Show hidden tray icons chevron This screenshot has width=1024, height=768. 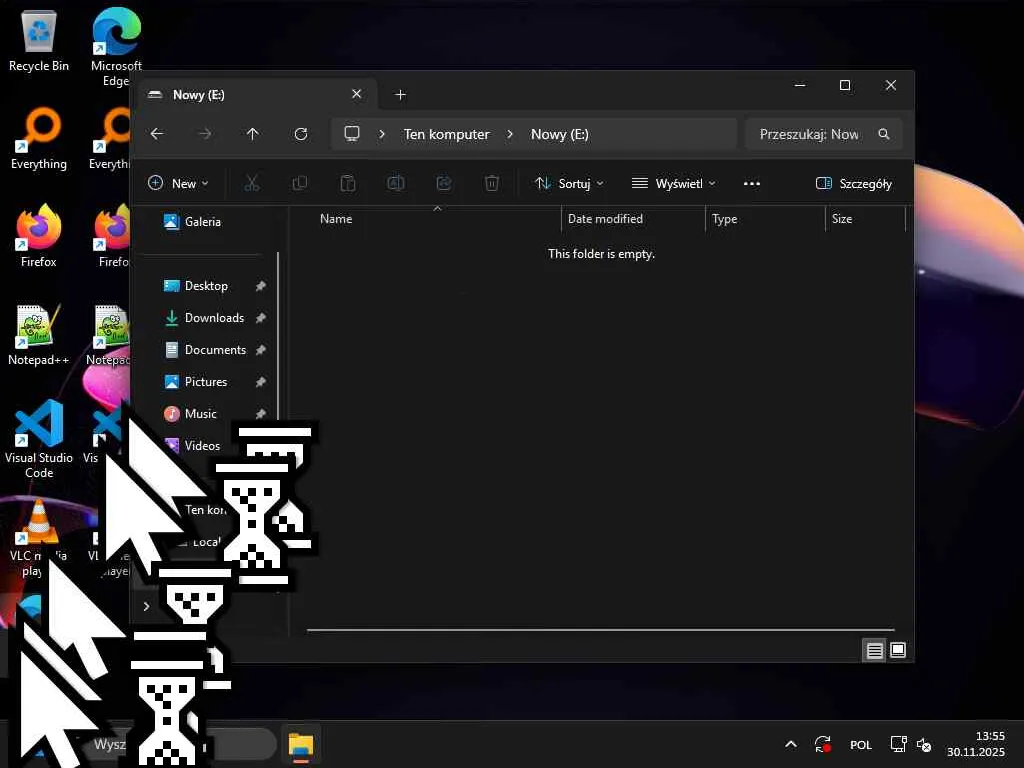point(790,744)
